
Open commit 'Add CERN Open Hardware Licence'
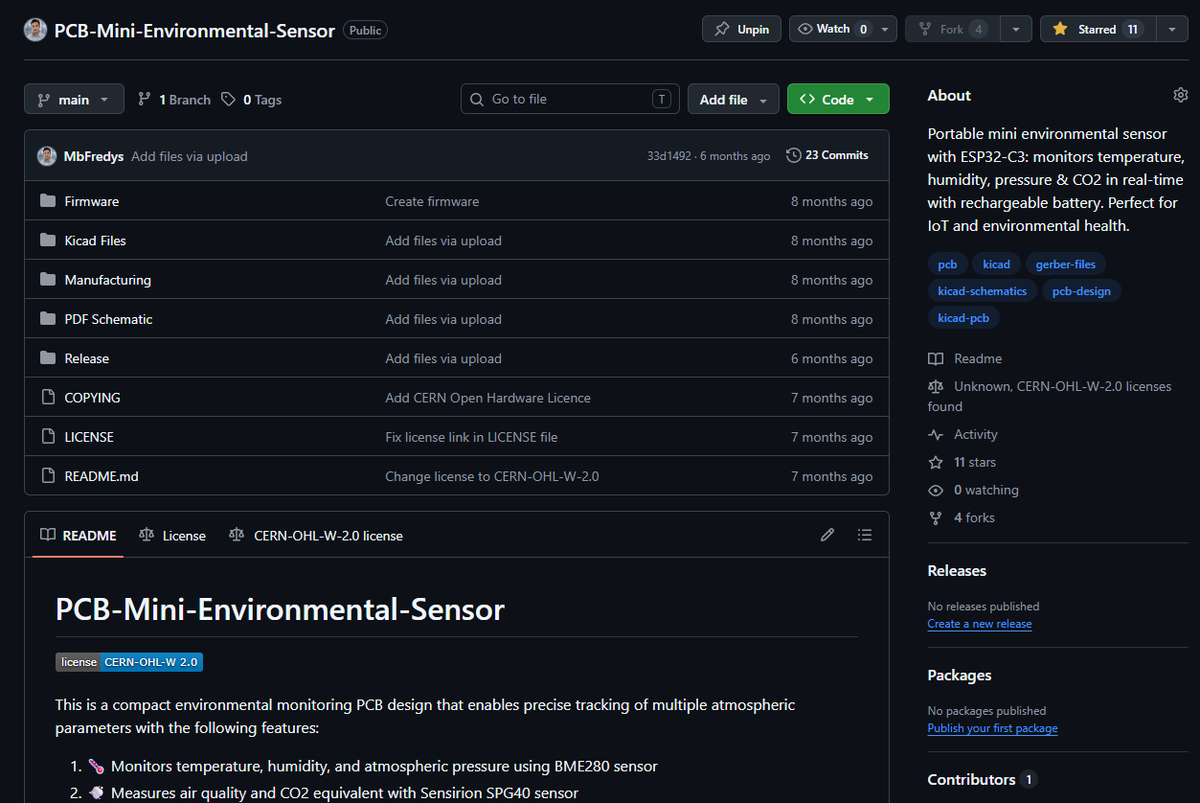coord(488,398)
